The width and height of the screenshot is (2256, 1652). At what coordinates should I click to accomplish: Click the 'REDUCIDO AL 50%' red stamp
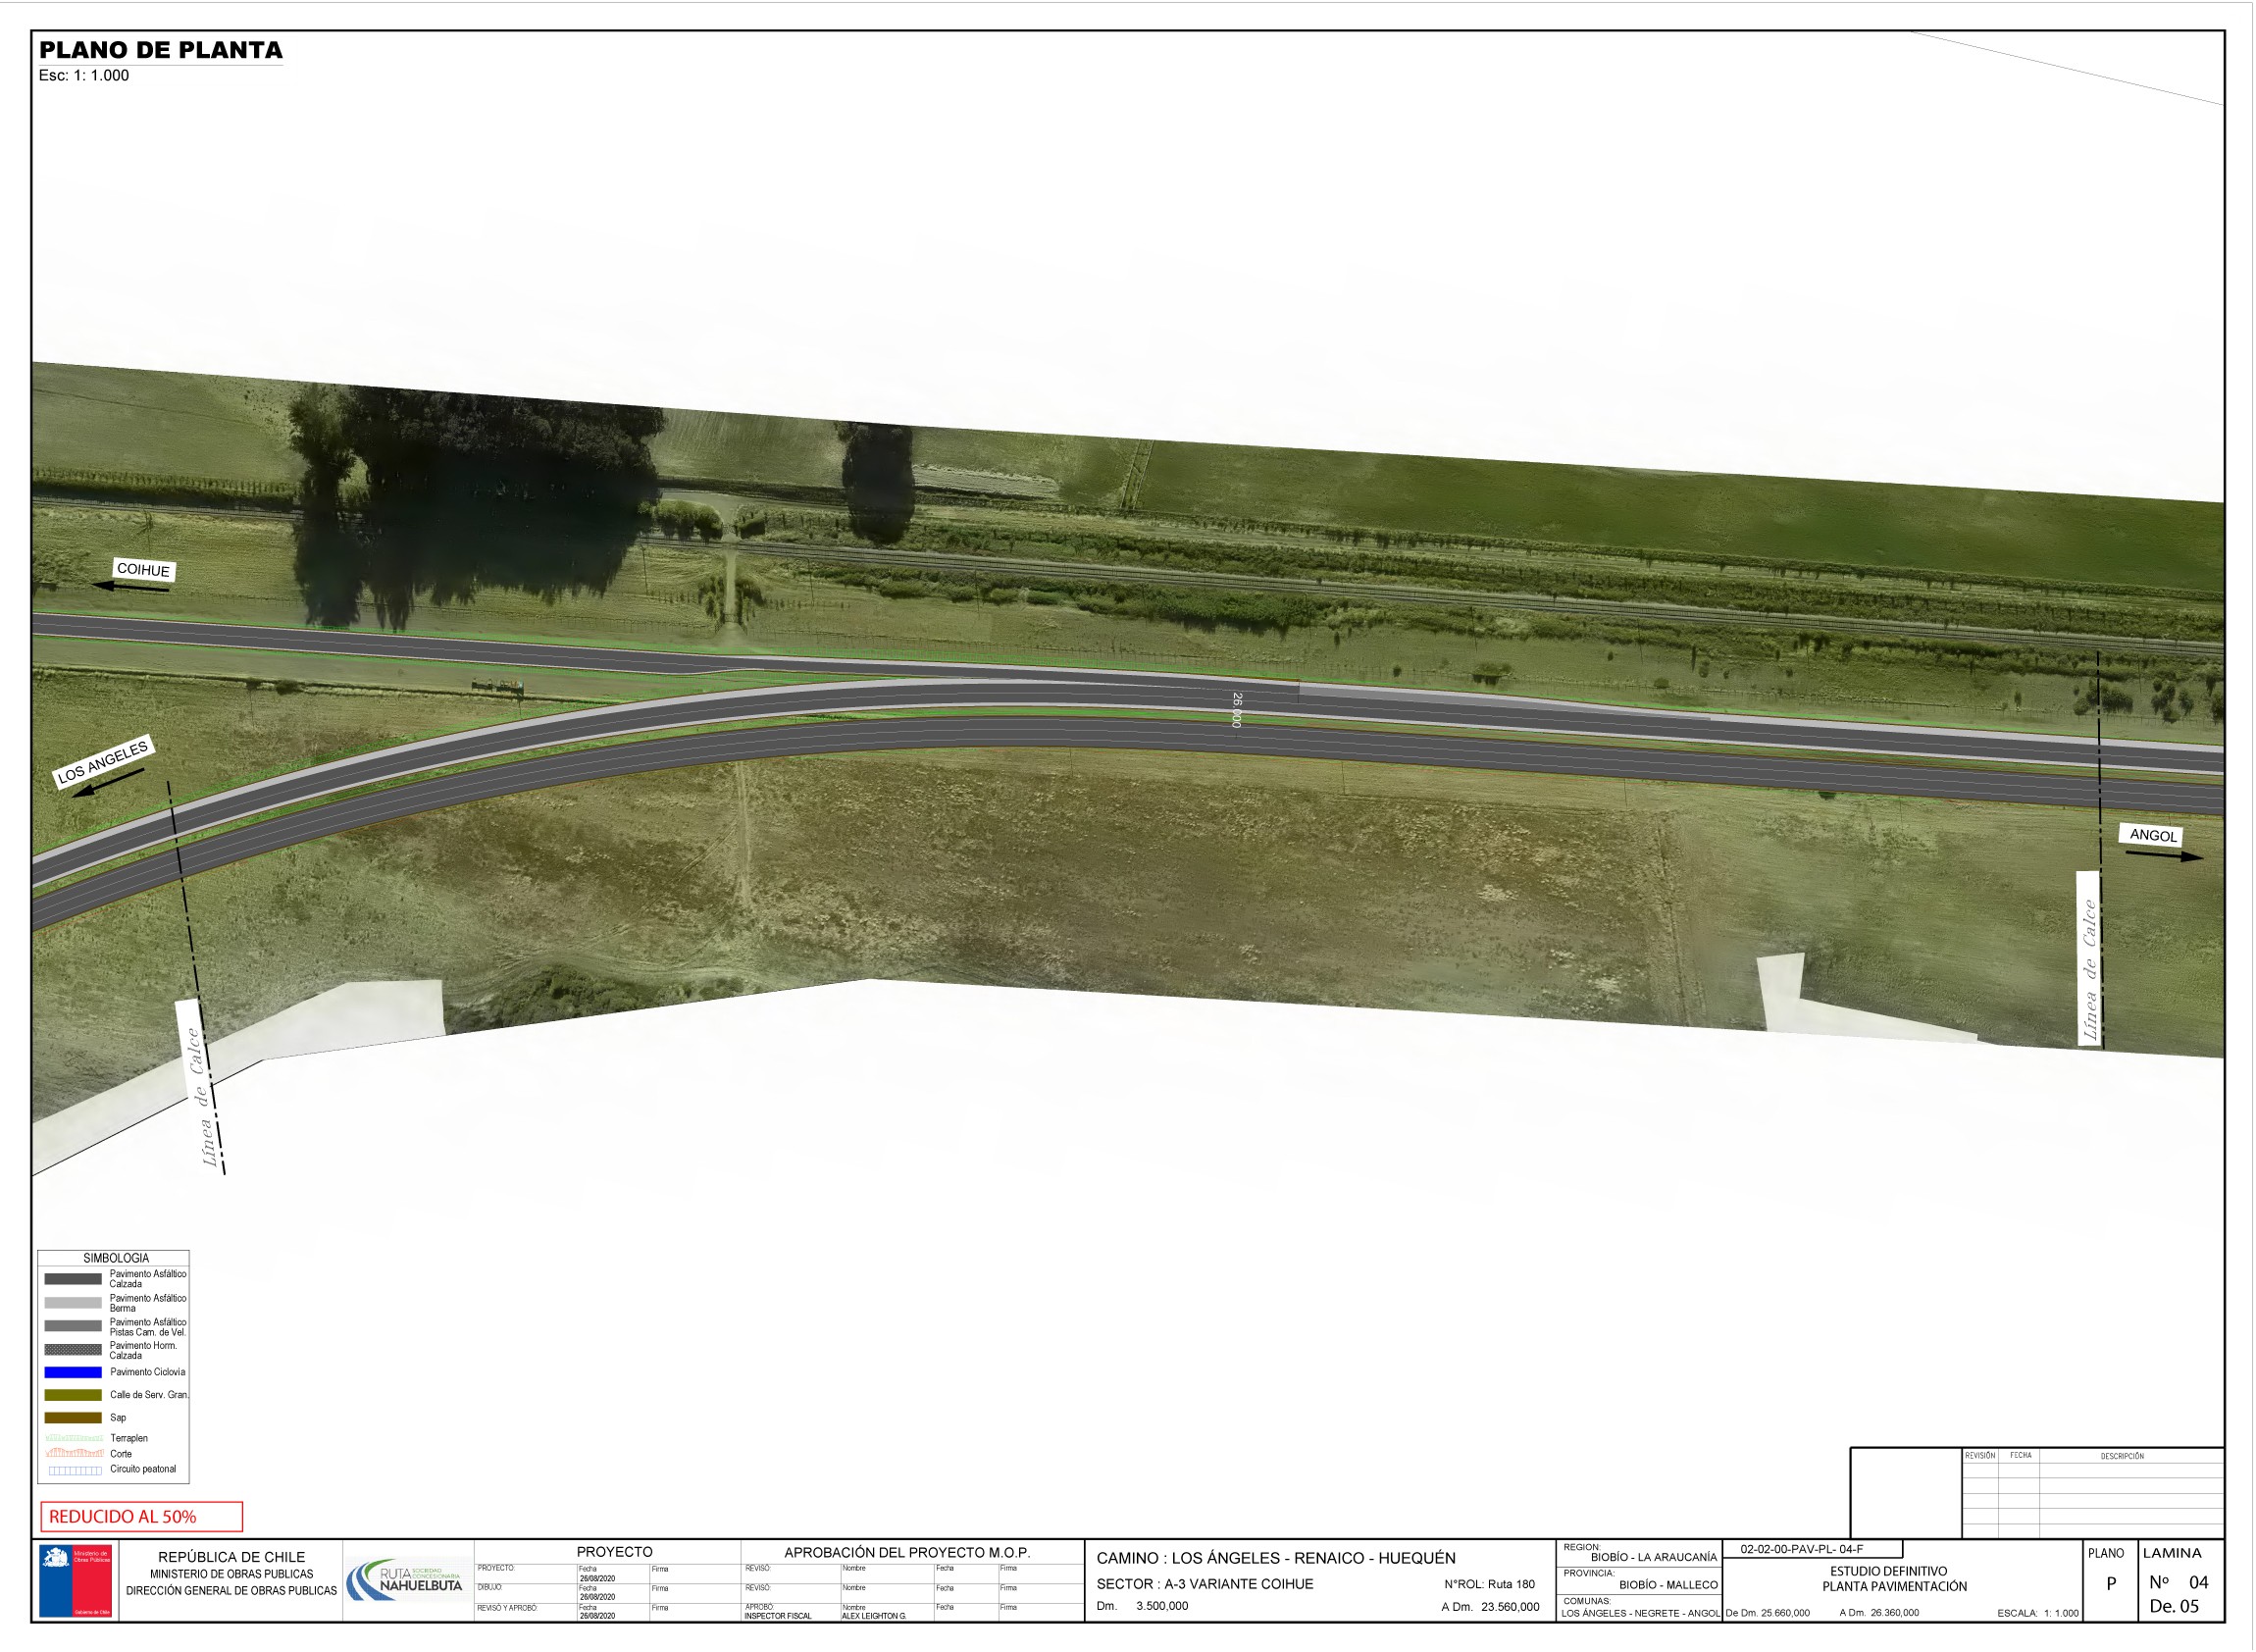[141, 1517]
